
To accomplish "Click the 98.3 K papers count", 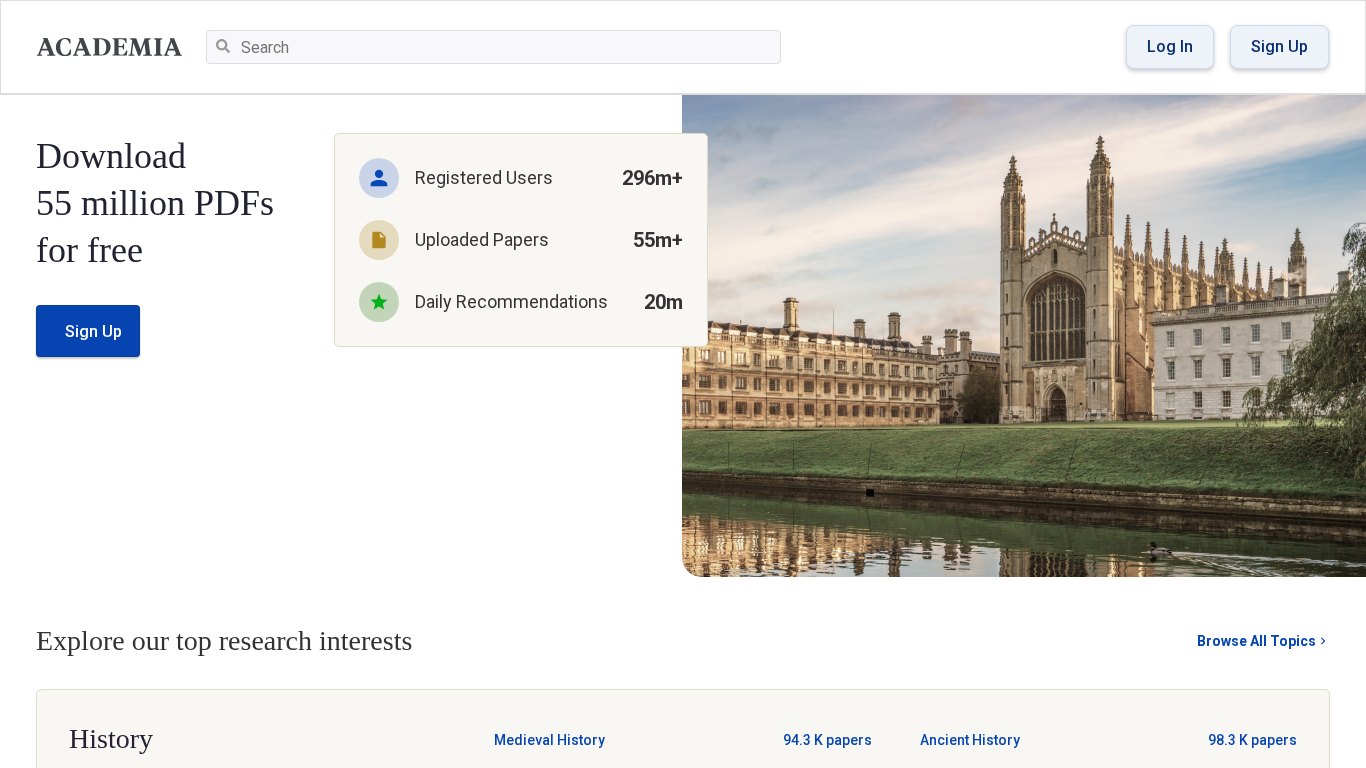I will coord(1252,740).
